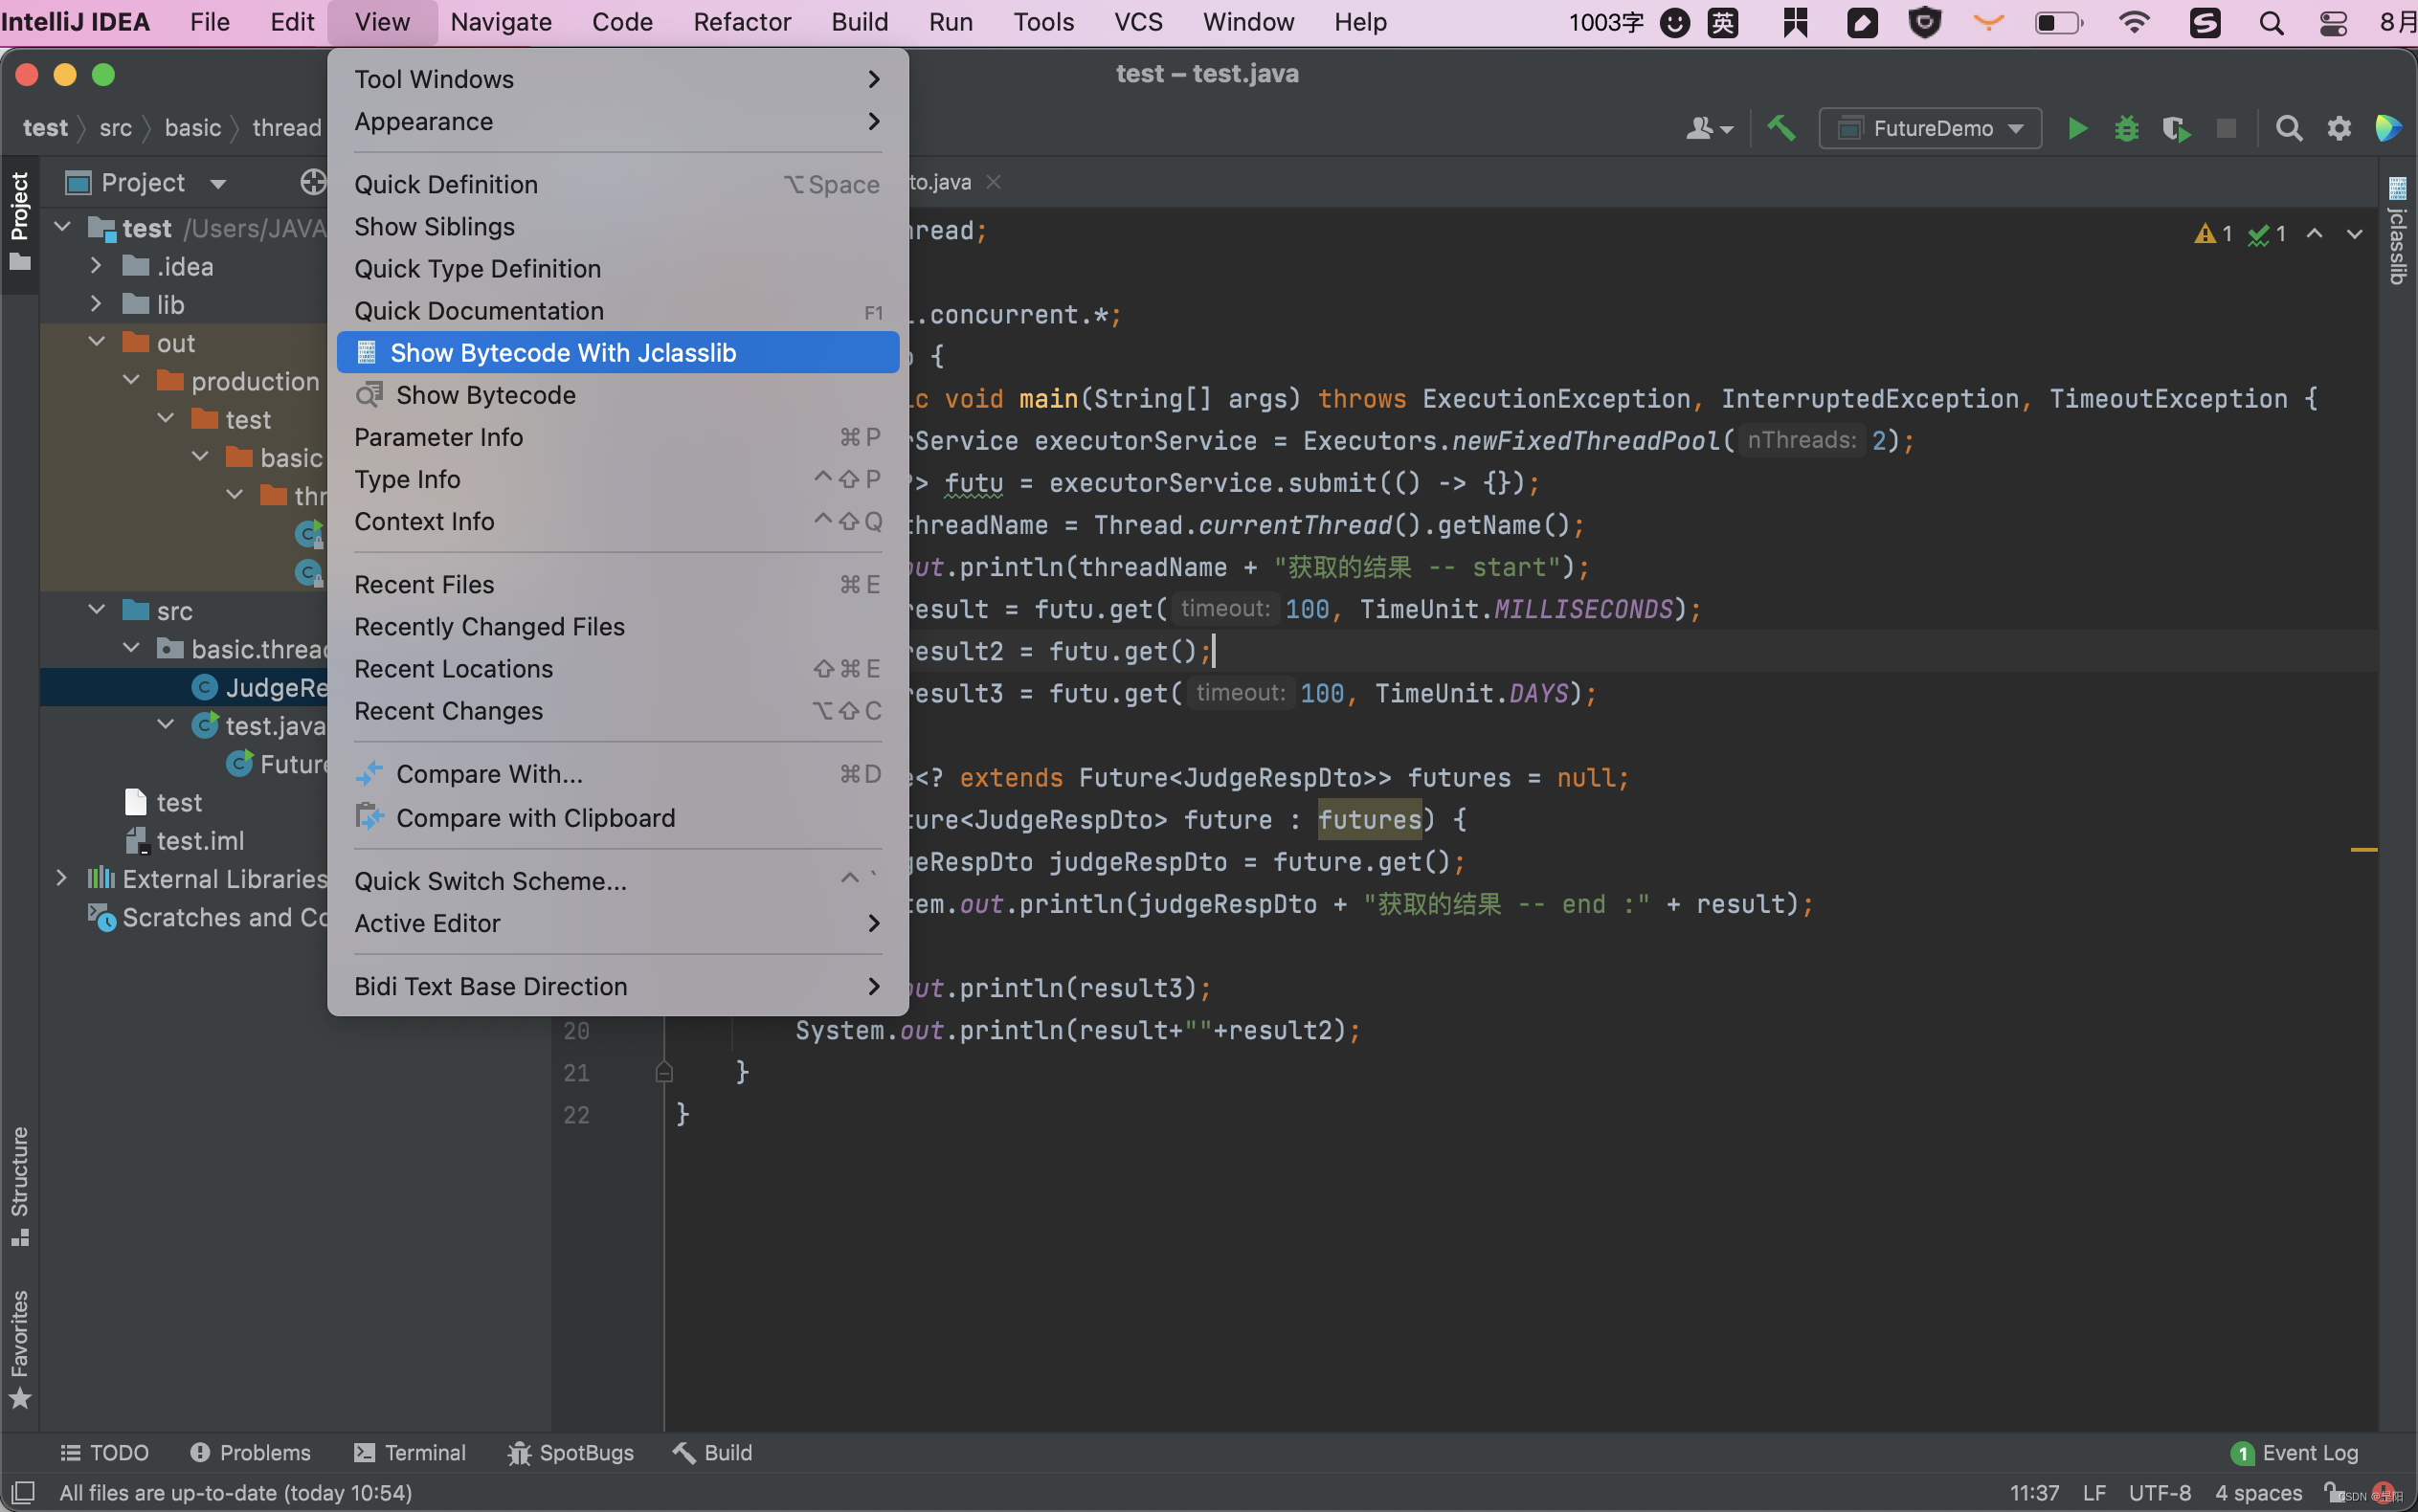This screenshot has height=1512, width=2418.
Task: Collapse the out folder in tree
Action: click(x=97, y=343)
